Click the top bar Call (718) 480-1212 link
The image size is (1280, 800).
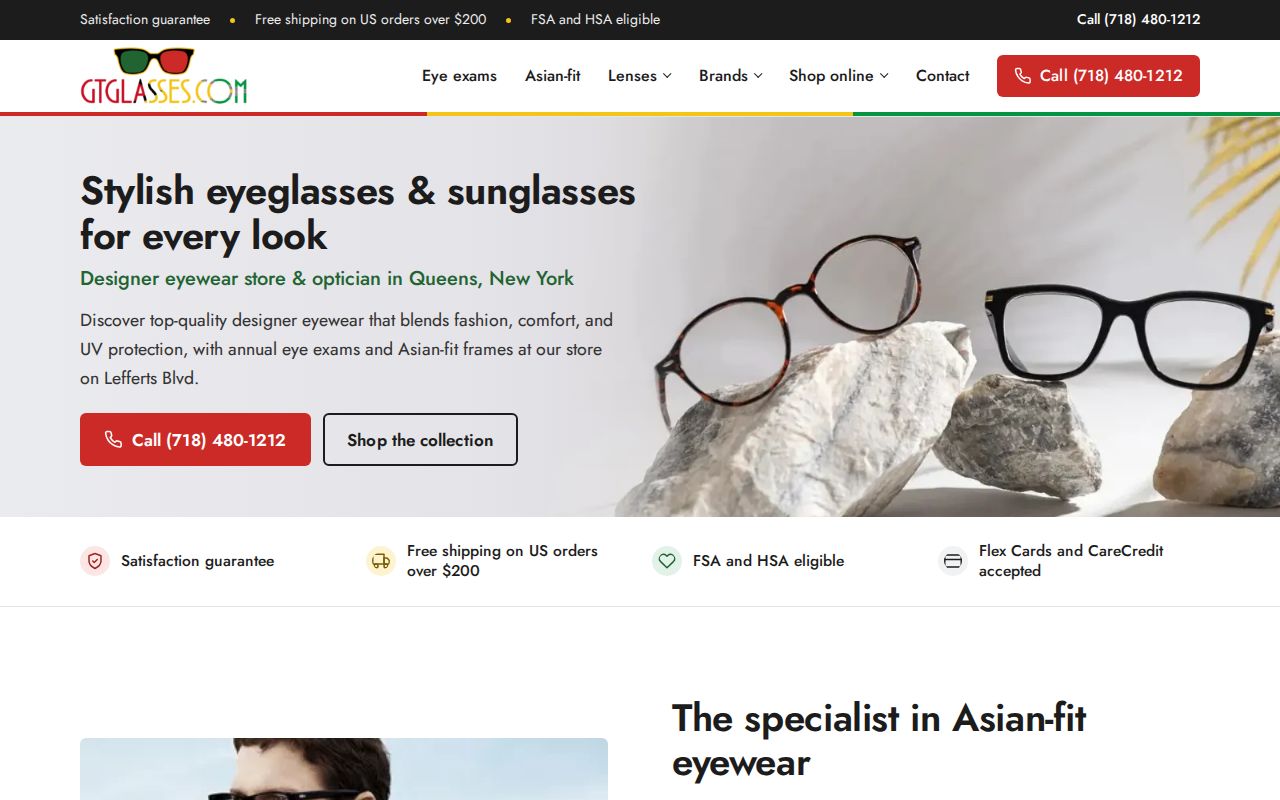pyautogui.click(x=1138, y=19)
